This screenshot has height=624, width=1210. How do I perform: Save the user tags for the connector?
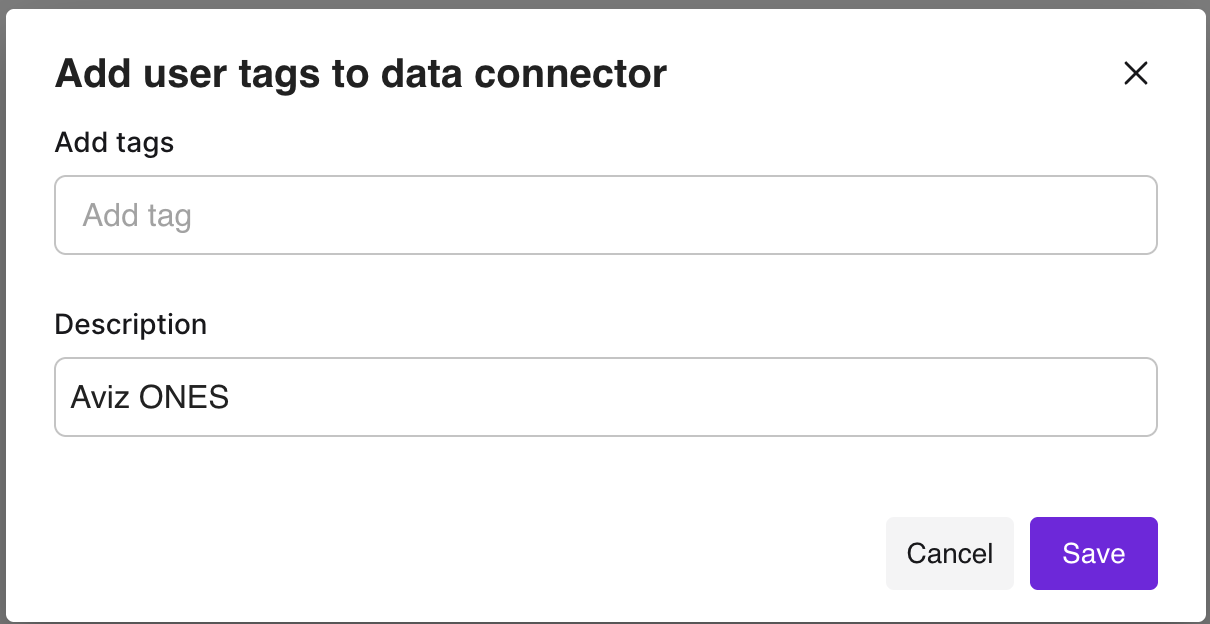(1093, 553)
